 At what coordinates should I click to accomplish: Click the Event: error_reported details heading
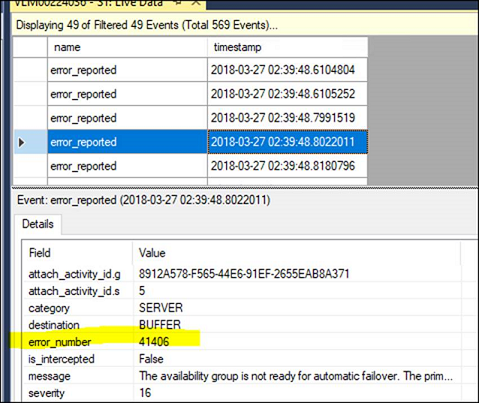pos(144,200)
